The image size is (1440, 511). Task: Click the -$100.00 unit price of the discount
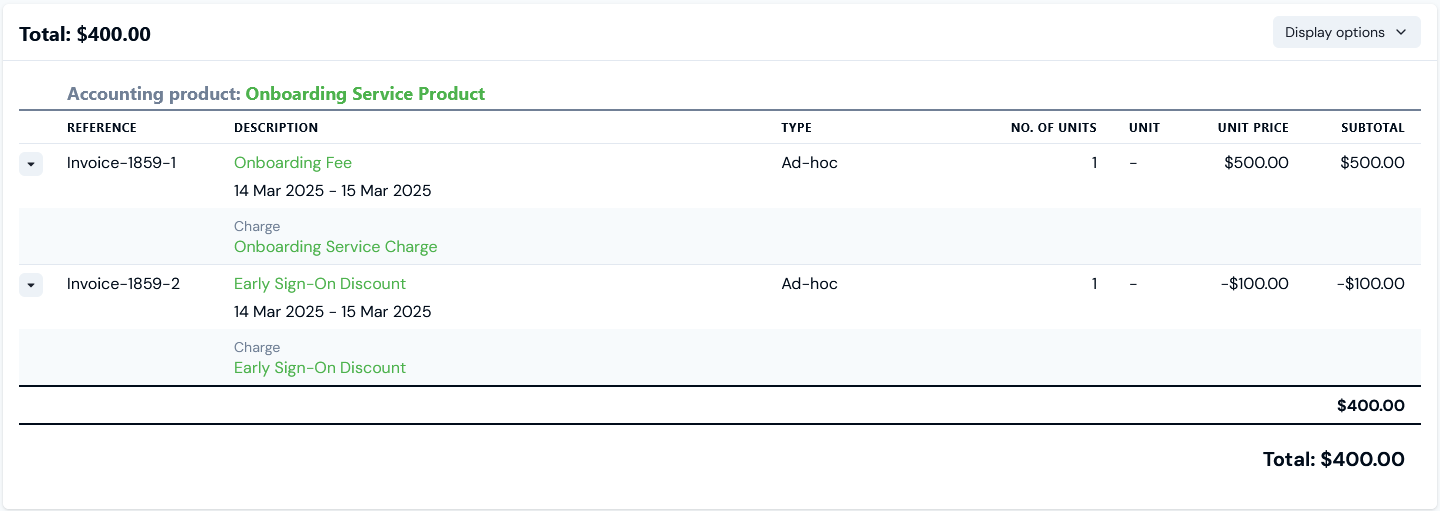1254,284
